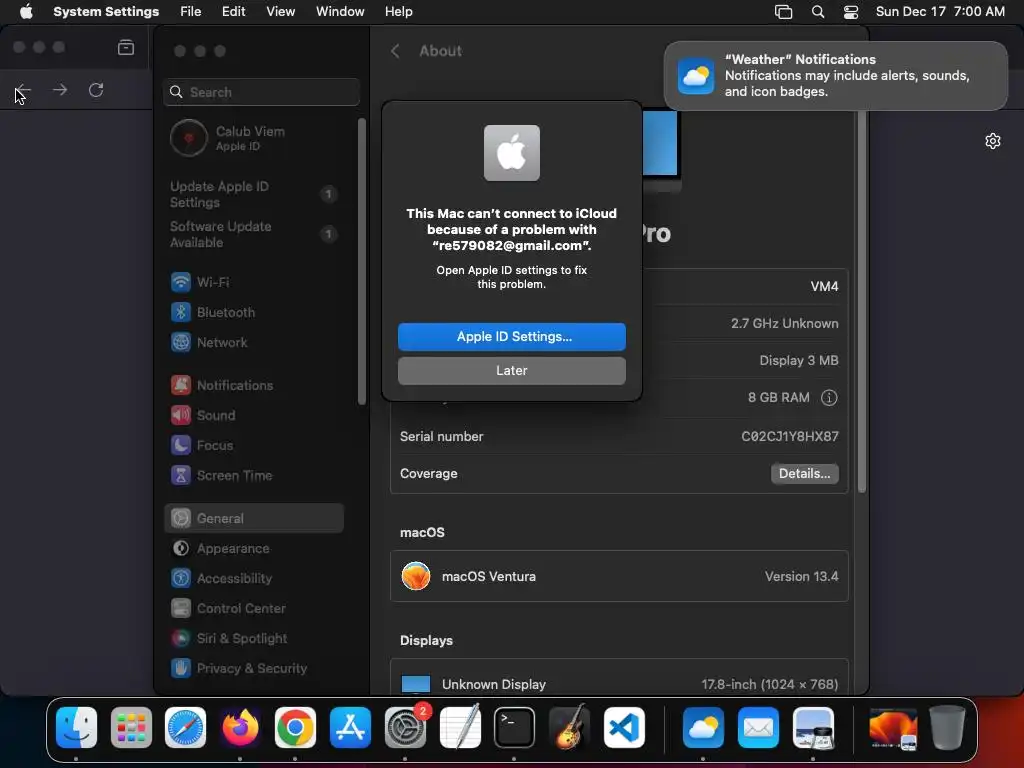Screen dimensions: 1024x768
Task: Open Privacy & Security settings
Action: [254, 669]
